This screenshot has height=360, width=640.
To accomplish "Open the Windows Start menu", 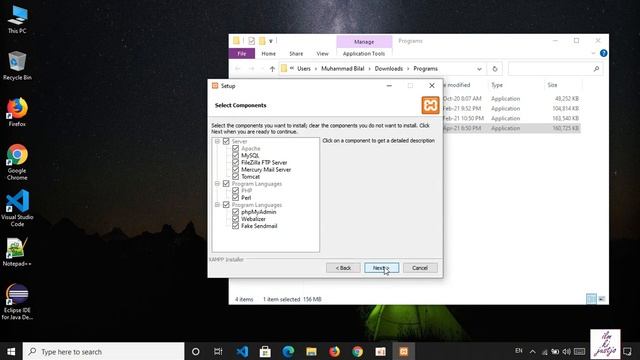I will pyautogui.click(x=11, y=351).
